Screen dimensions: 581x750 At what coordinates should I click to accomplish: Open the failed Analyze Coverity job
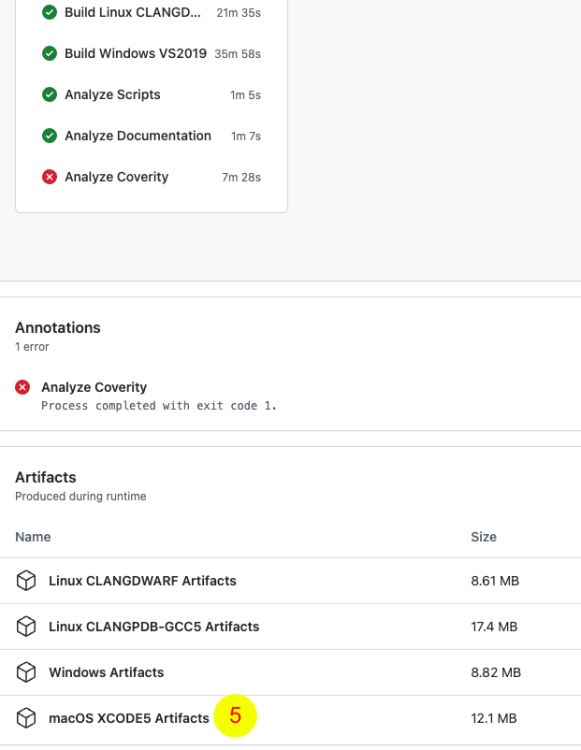click(116, 177)
